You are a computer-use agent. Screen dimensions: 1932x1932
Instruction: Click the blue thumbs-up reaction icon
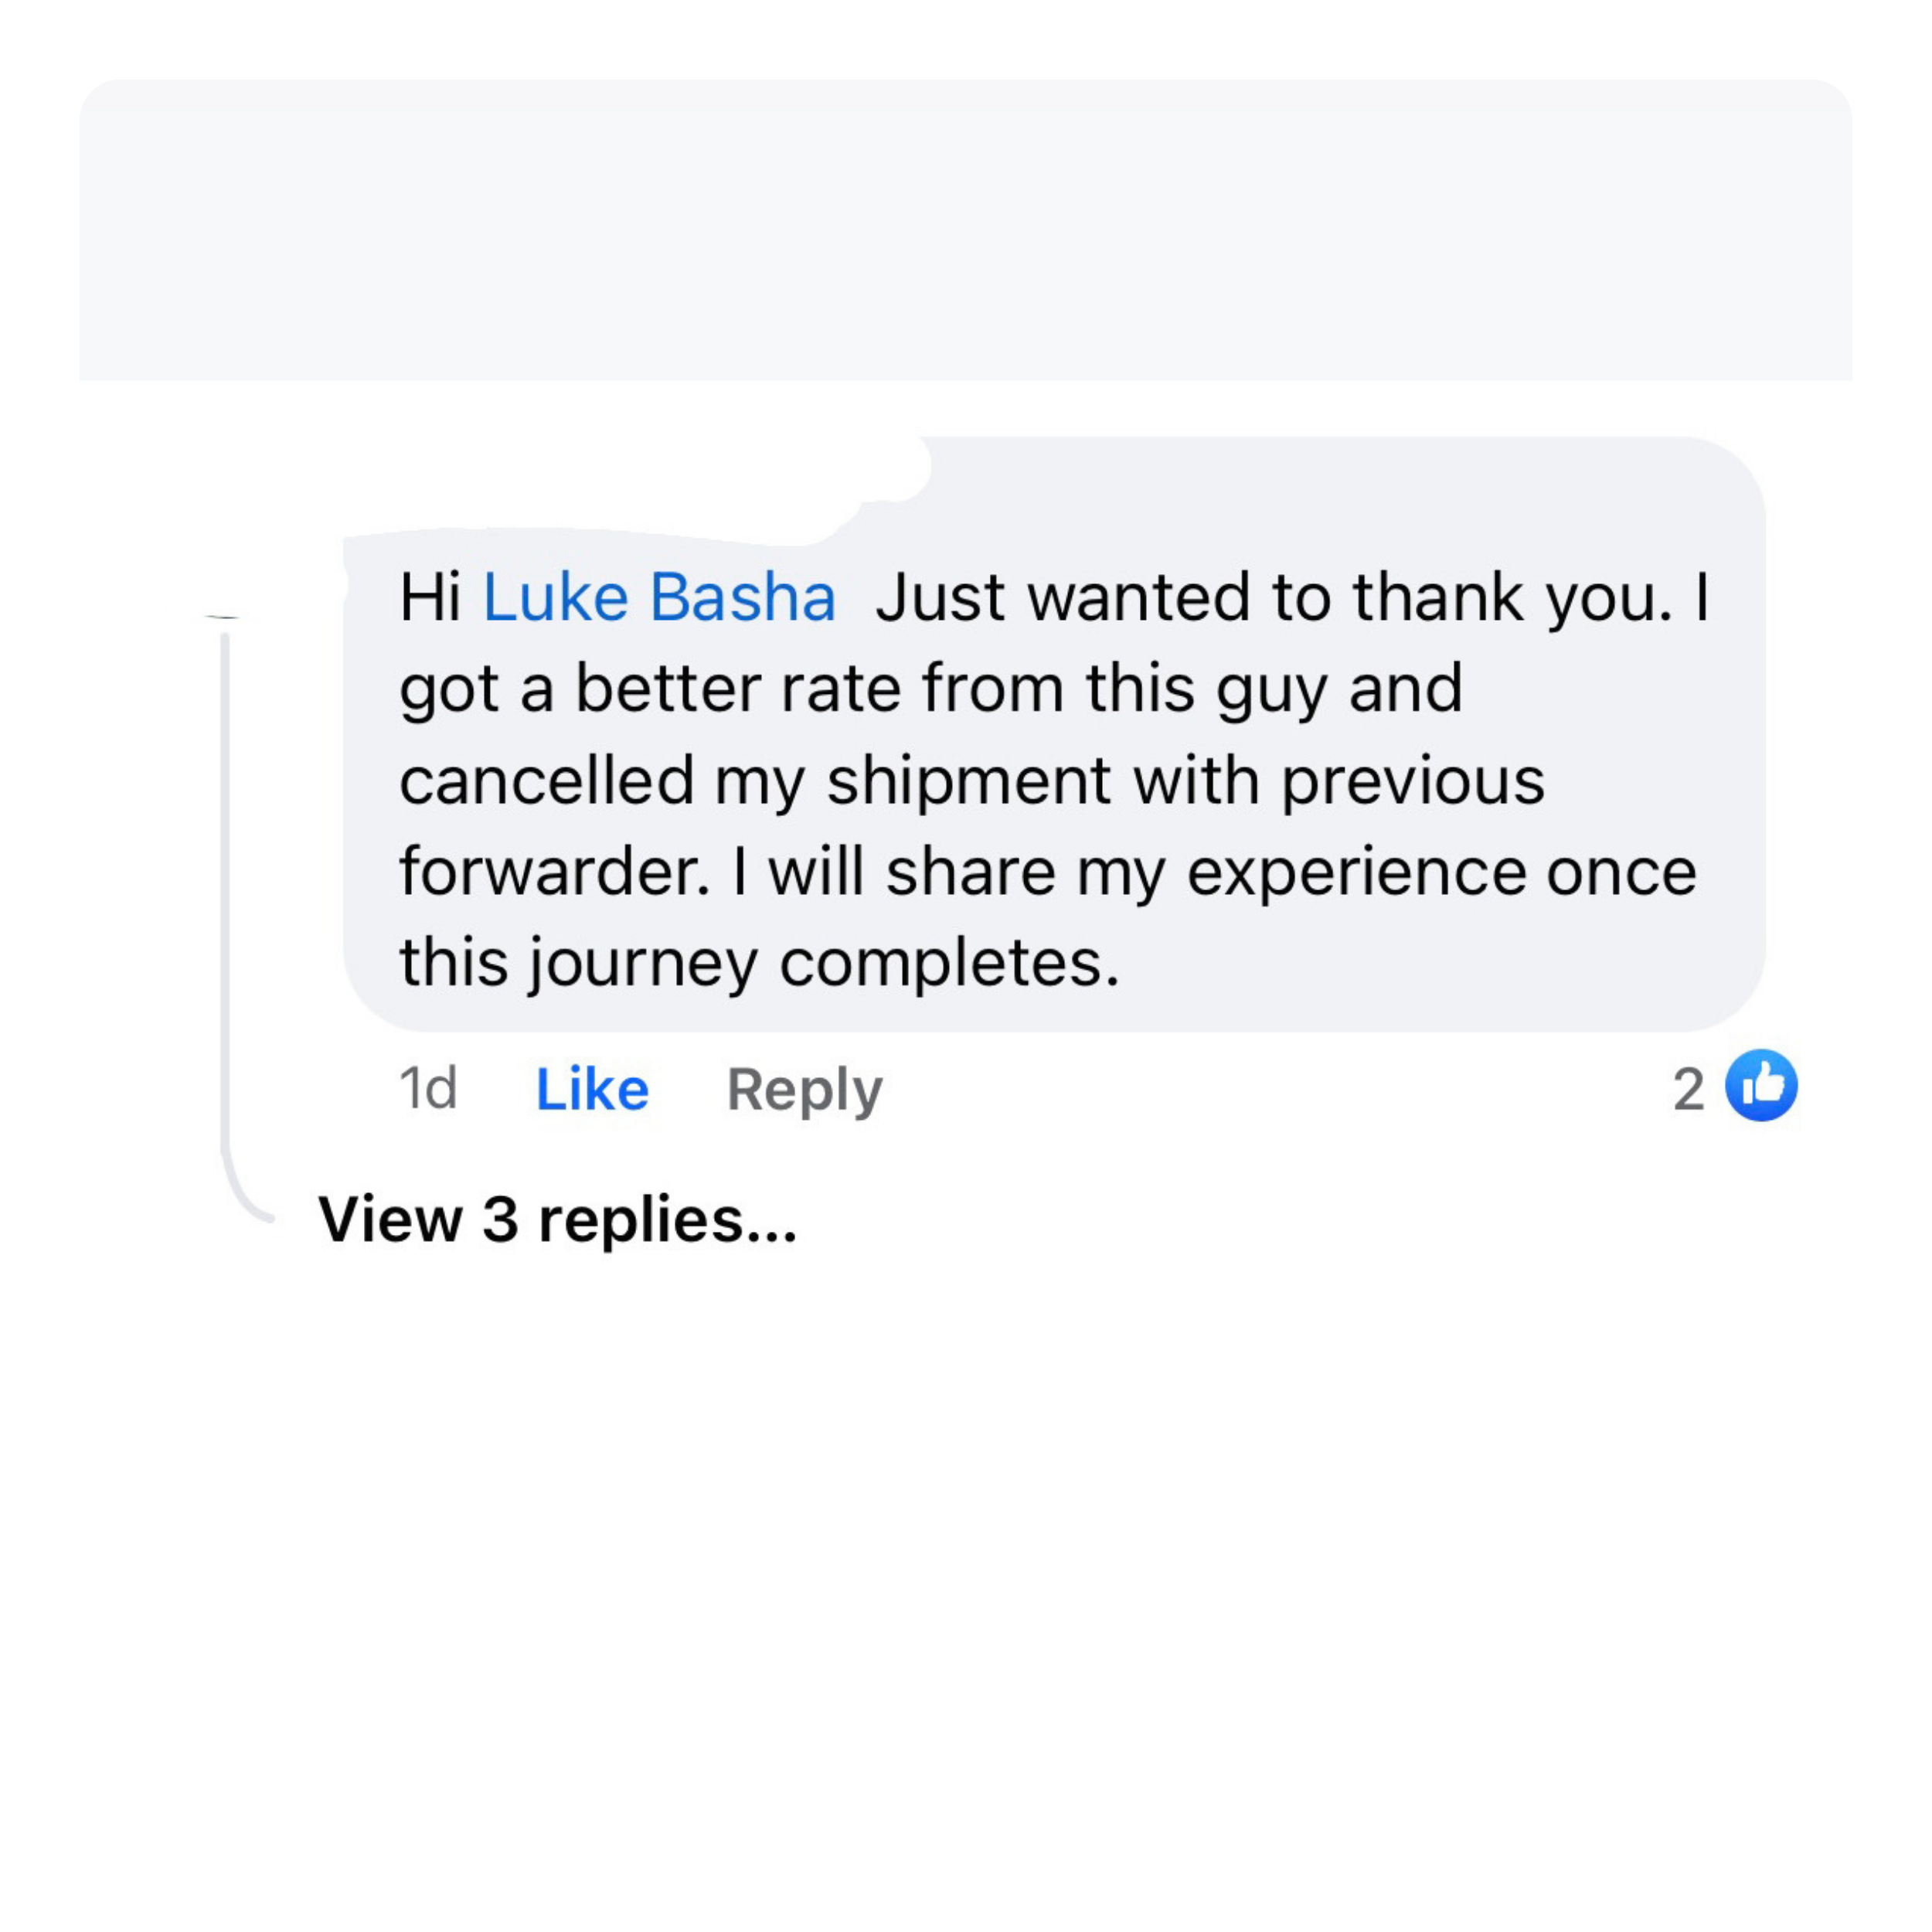pos(1761,1086)
